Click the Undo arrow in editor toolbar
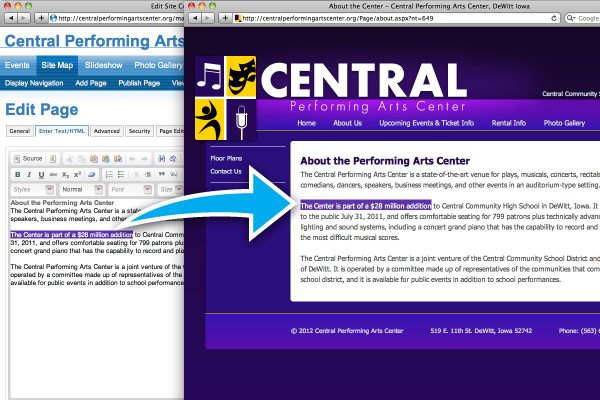This screenshot has width=600, height=400. coord(132,158)
